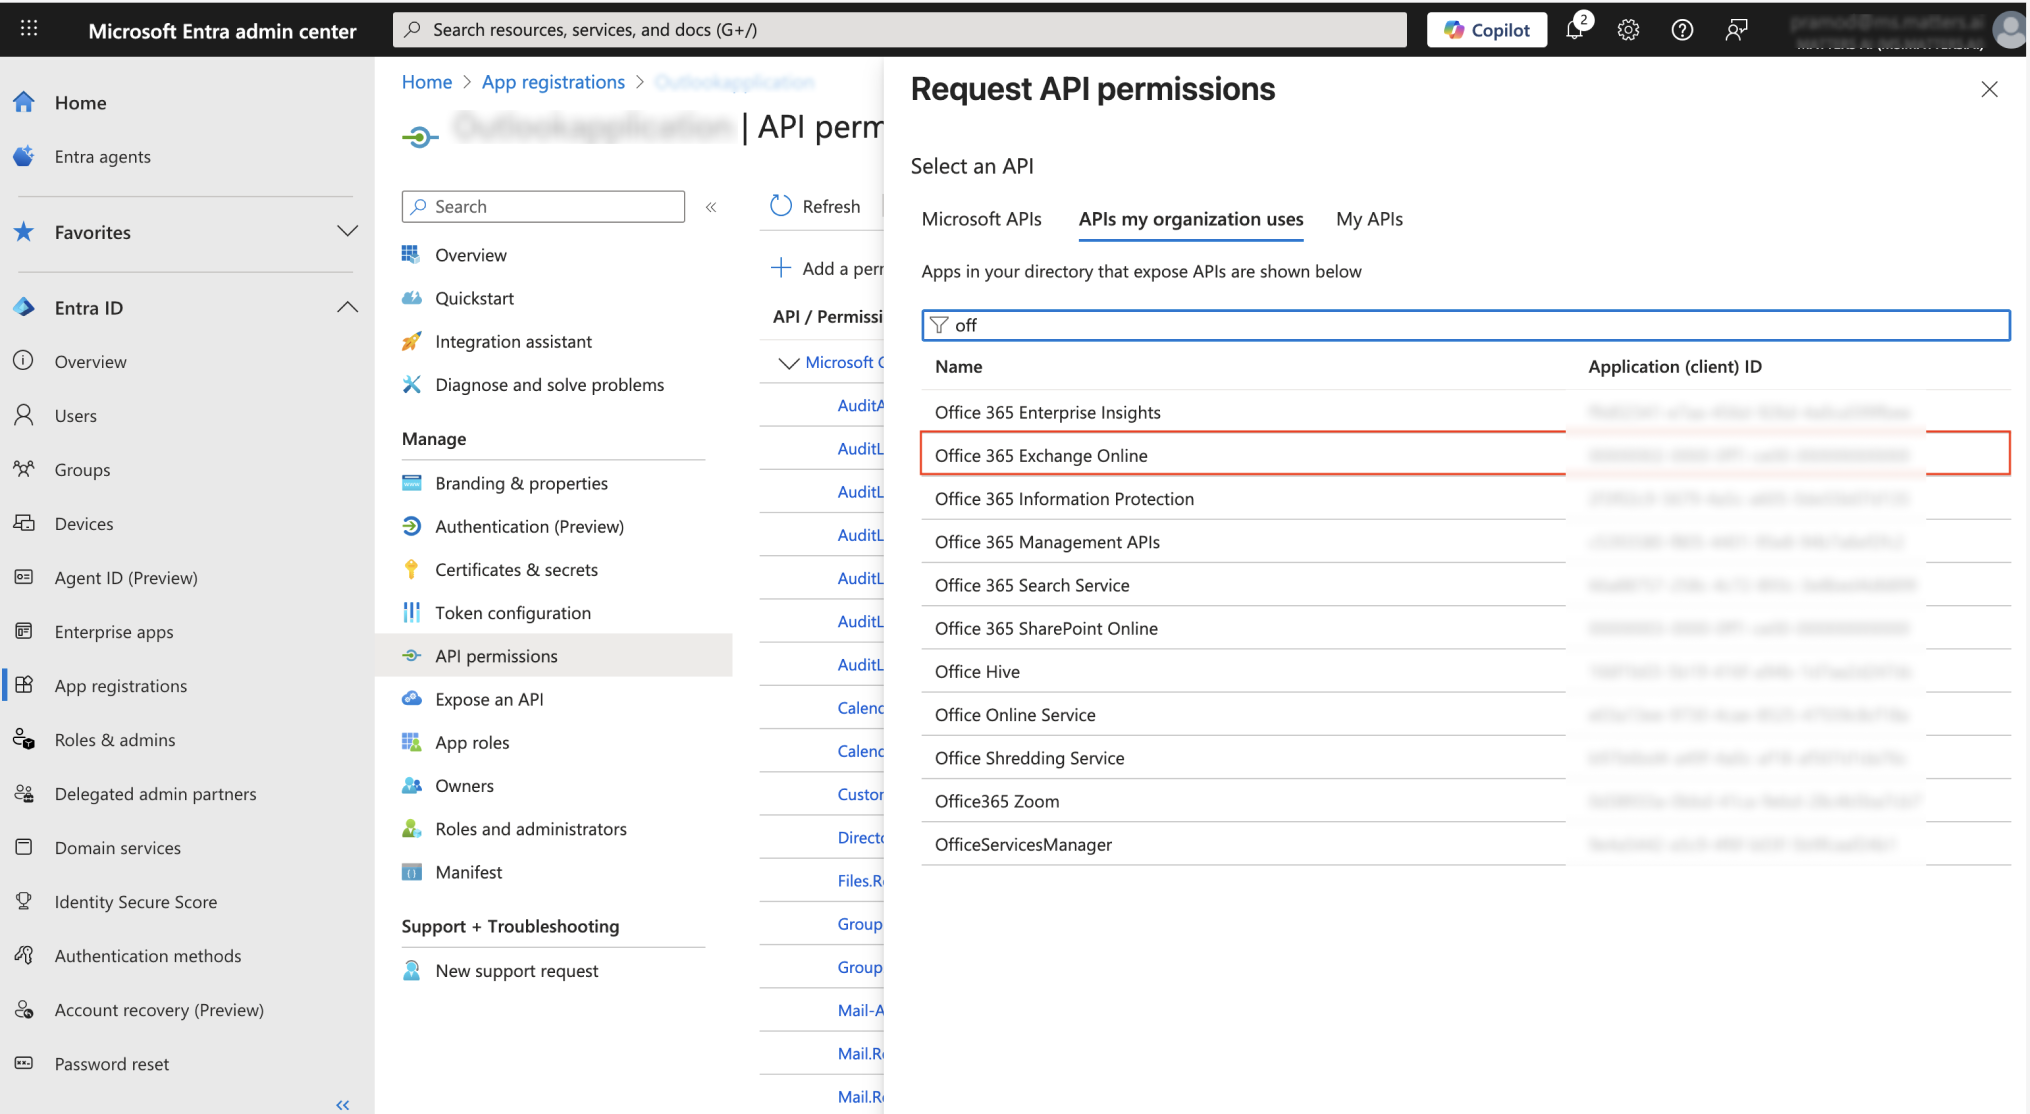Choose Office Online Service
2030x1114 pixels.
pyautogui.click(x=1466, y=714)
